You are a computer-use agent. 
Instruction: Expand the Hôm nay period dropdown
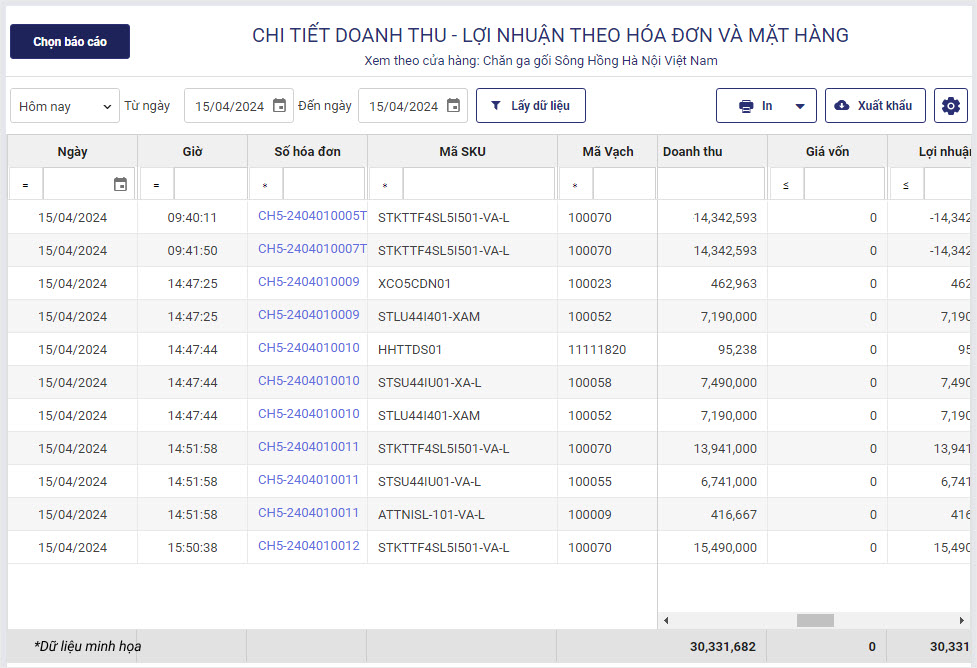[65, 106]
